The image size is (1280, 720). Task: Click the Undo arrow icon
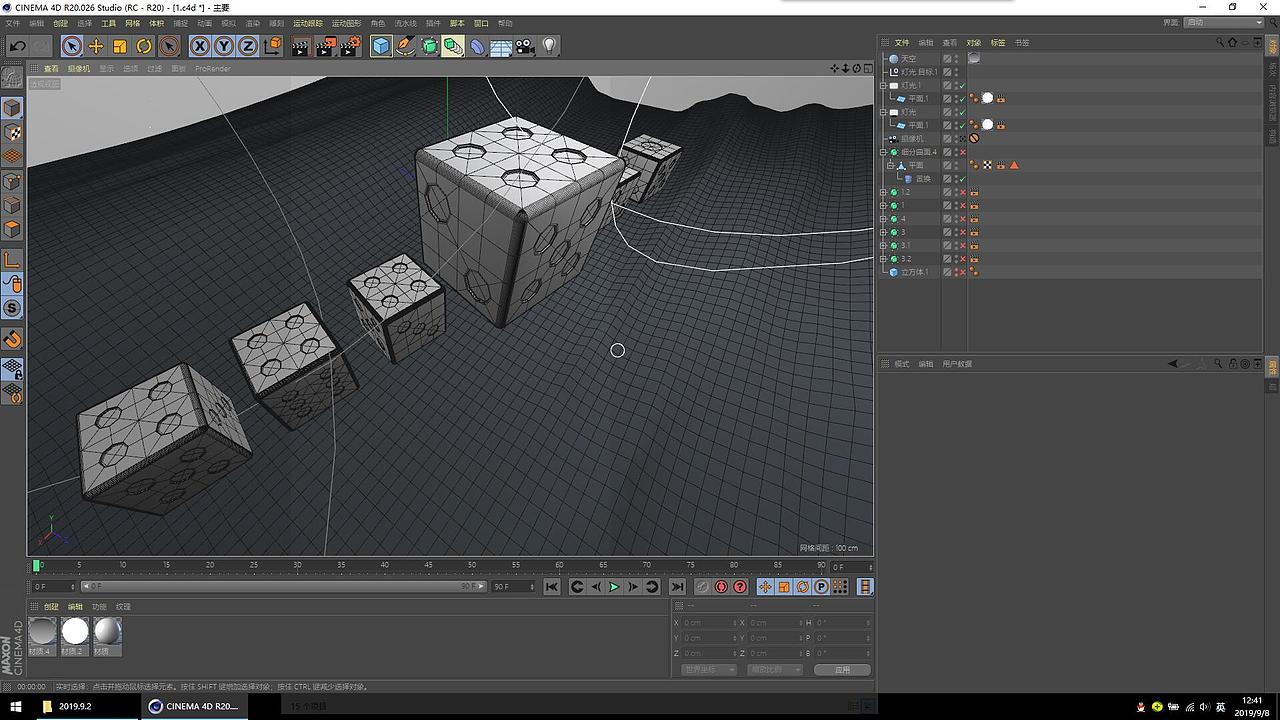pos(17,46)
